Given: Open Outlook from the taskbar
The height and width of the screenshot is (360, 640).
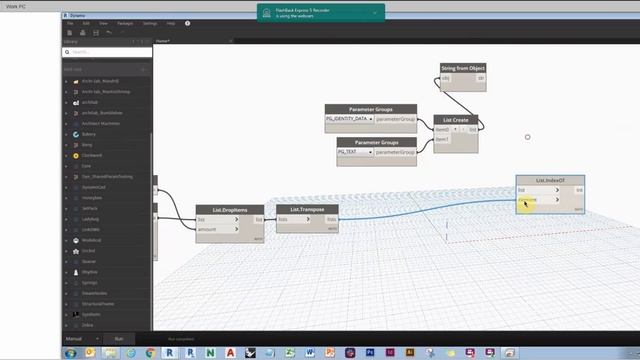Looking at the screenshot, I should pos(90,353).
